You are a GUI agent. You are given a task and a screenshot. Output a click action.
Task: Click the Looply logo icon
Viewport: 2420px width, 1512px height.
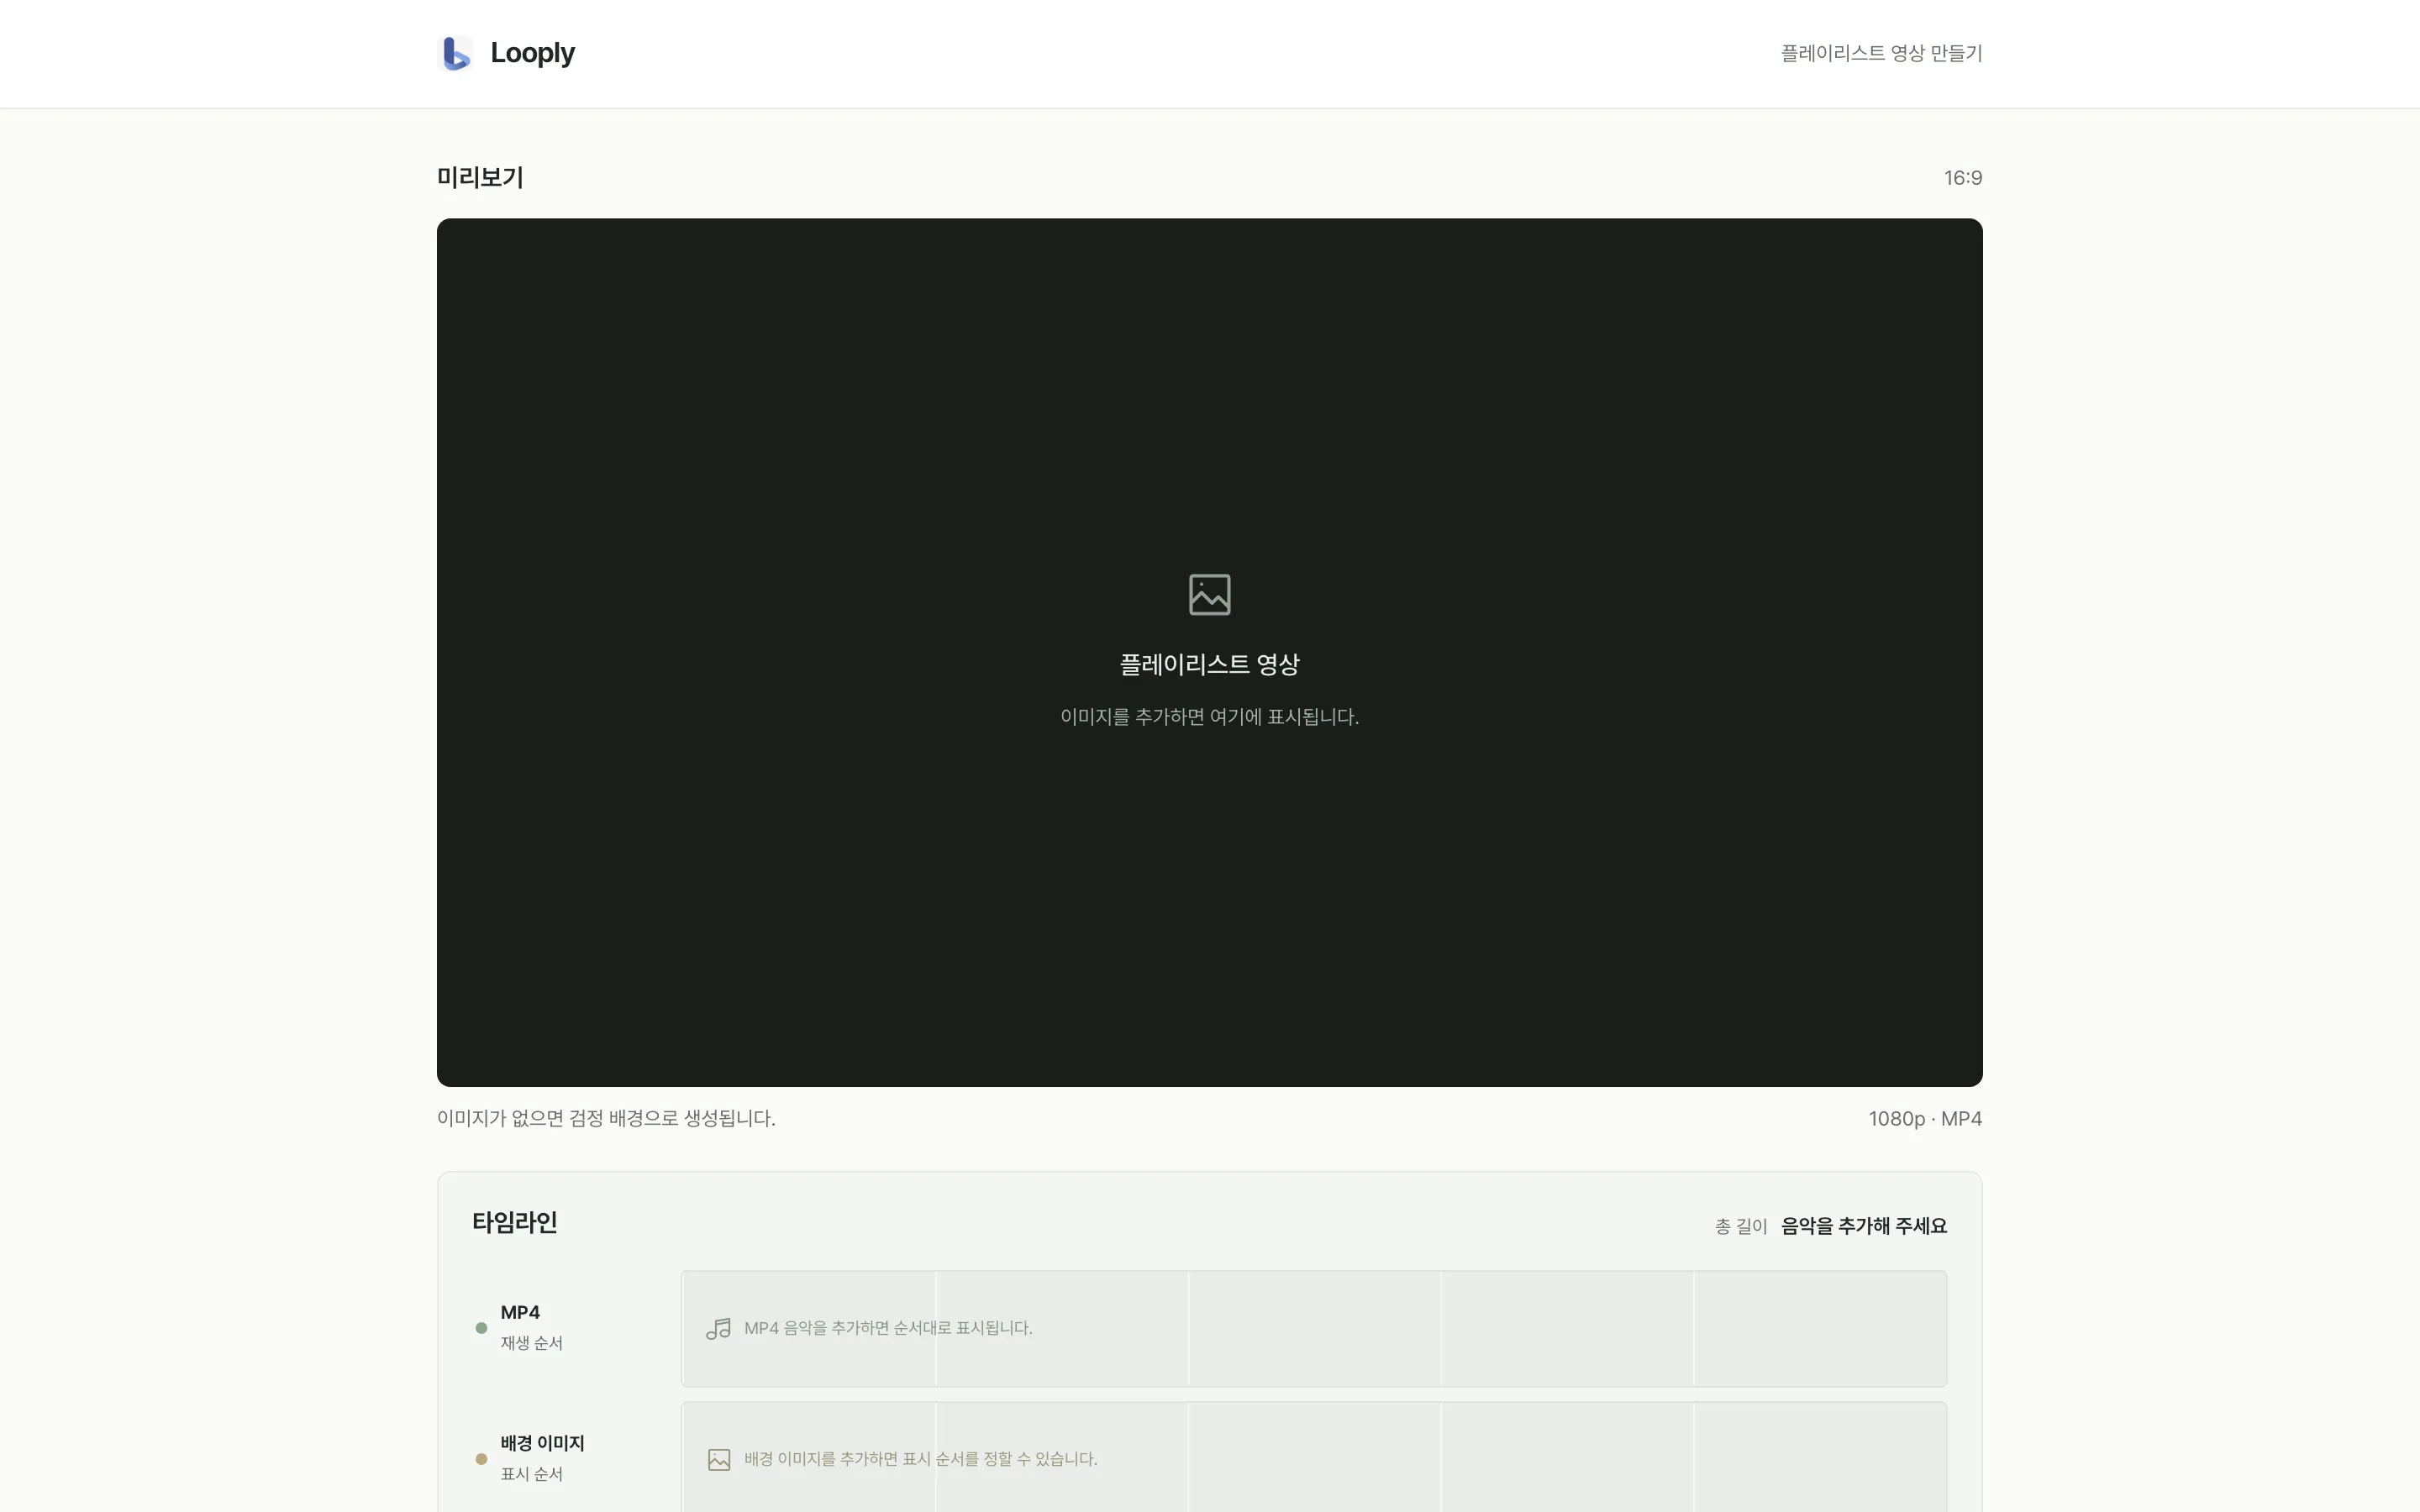(x=456, y=53)
